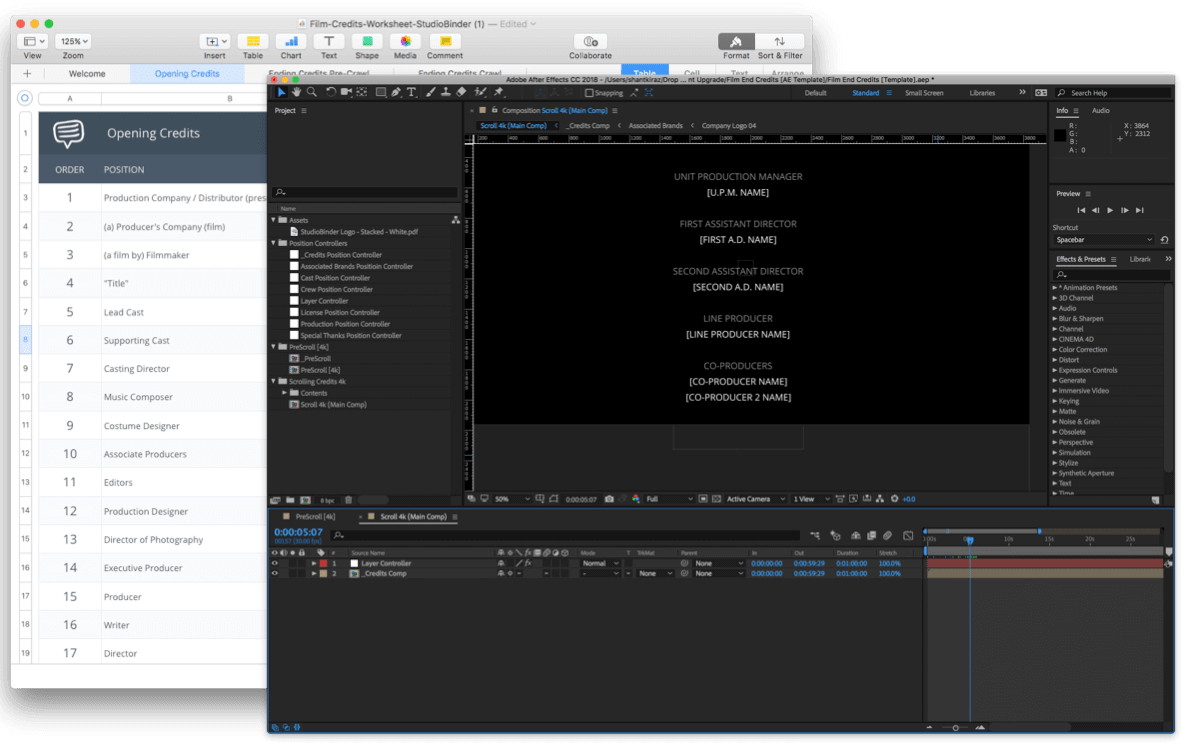Open Normal blend mode dropdown for Layer Controller

pyautogui.click(x=601, y=563)
